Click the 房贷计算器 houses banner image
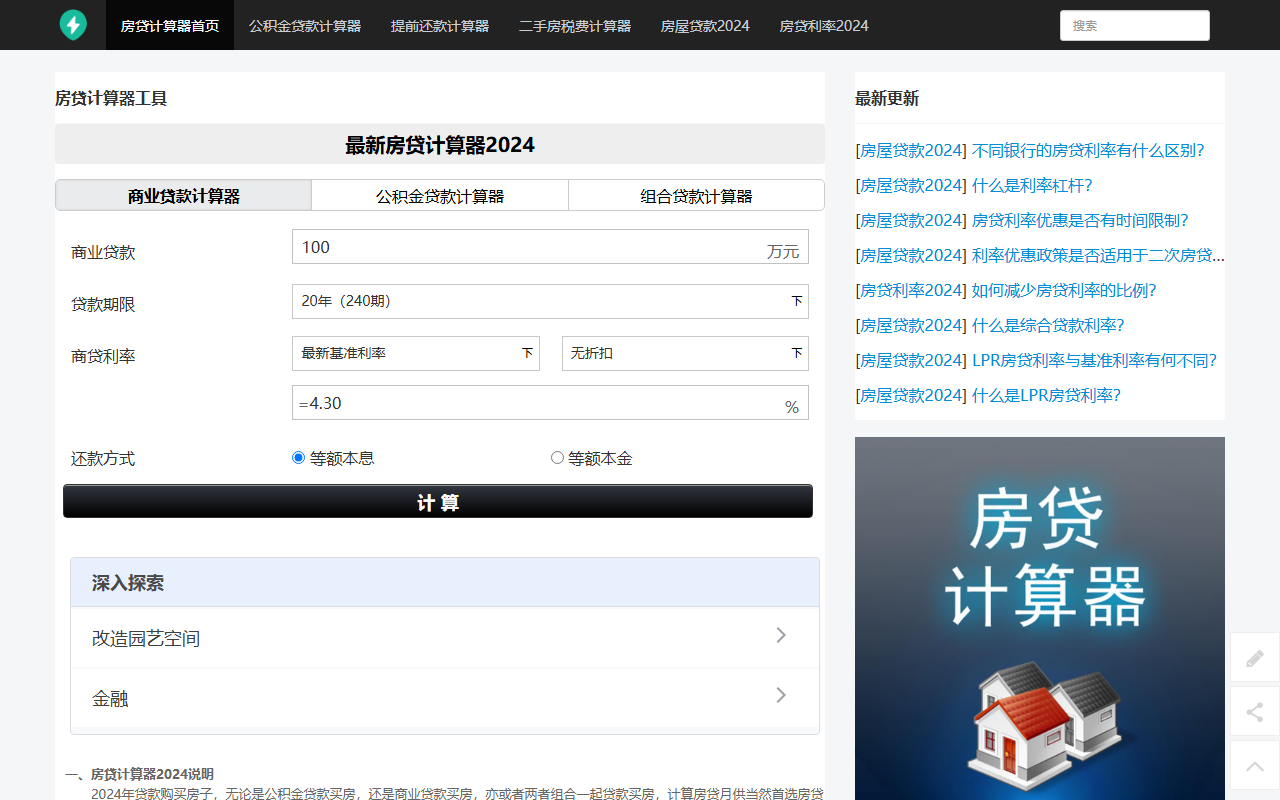This screenshot has height=800, width=1280. click(x=1040, y=618)
